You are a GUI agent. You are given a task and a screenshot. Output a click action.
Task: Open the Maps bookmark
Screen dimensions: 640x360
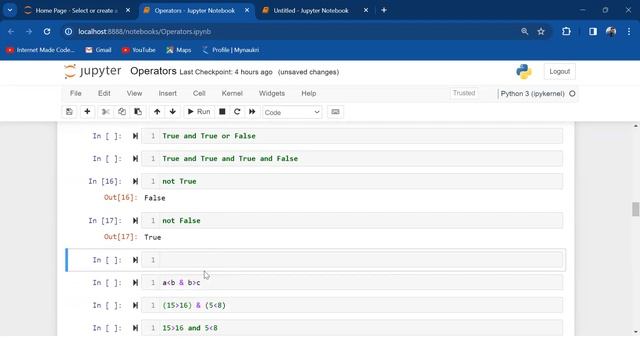(179, 50)
